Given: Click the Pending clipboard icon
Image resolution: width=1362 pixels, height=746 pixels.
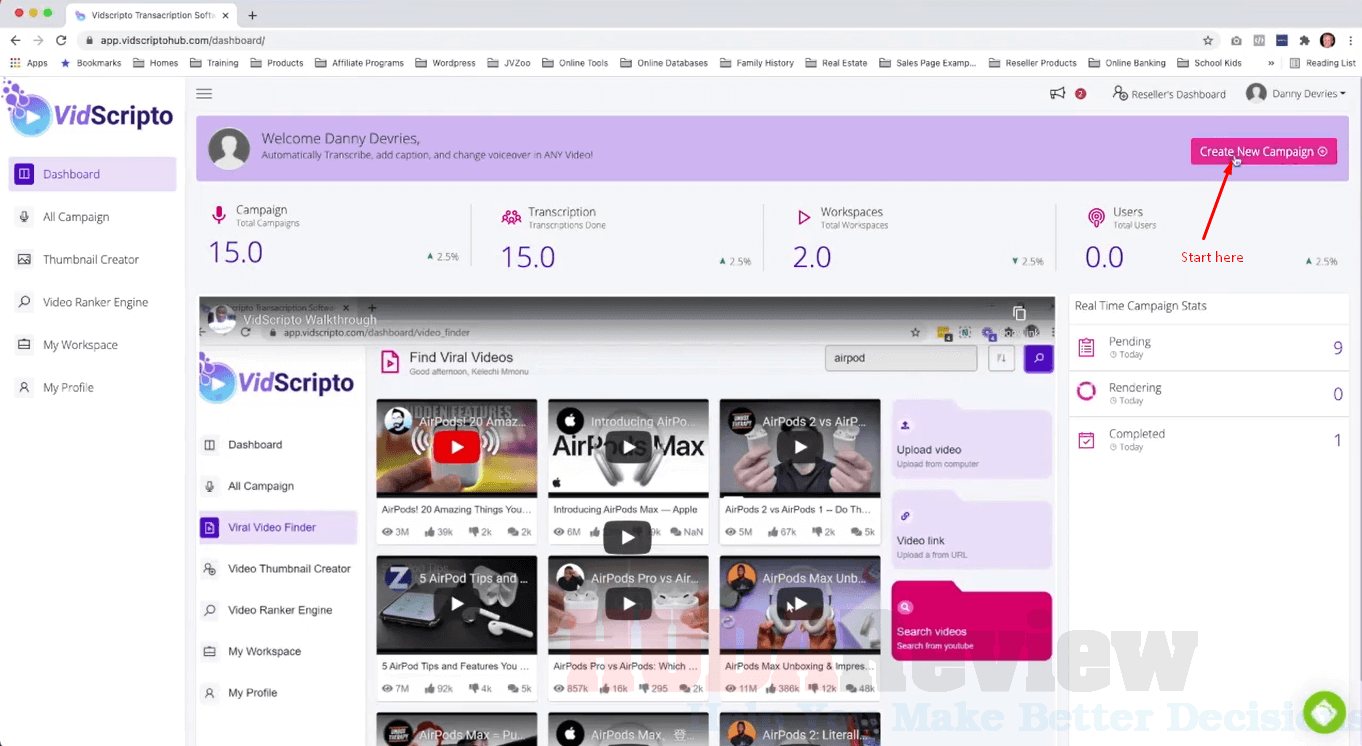Looking at the screenshot, I should (1086, 347).
